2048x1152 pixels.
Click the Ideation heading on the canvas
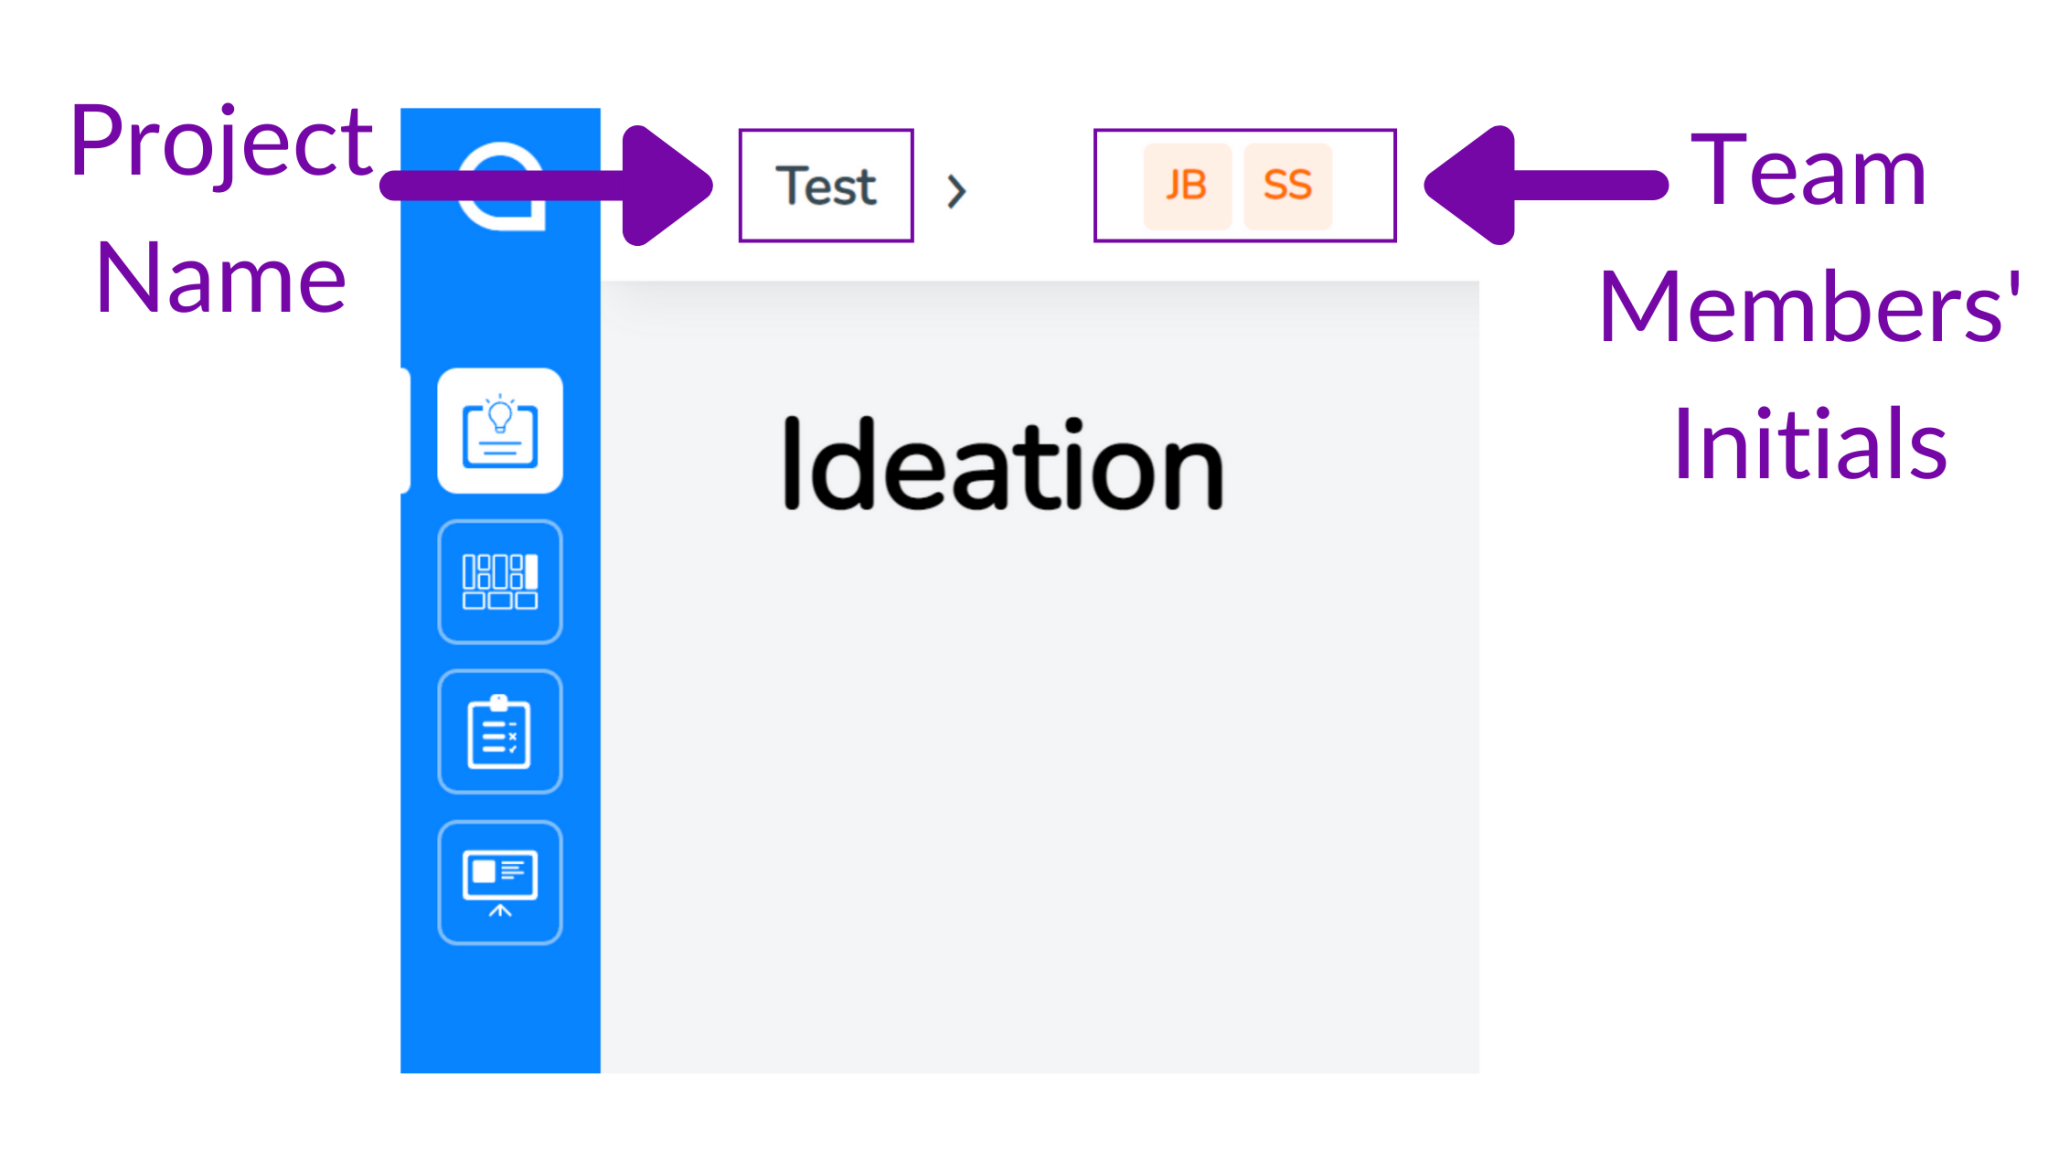(1002, 462)
